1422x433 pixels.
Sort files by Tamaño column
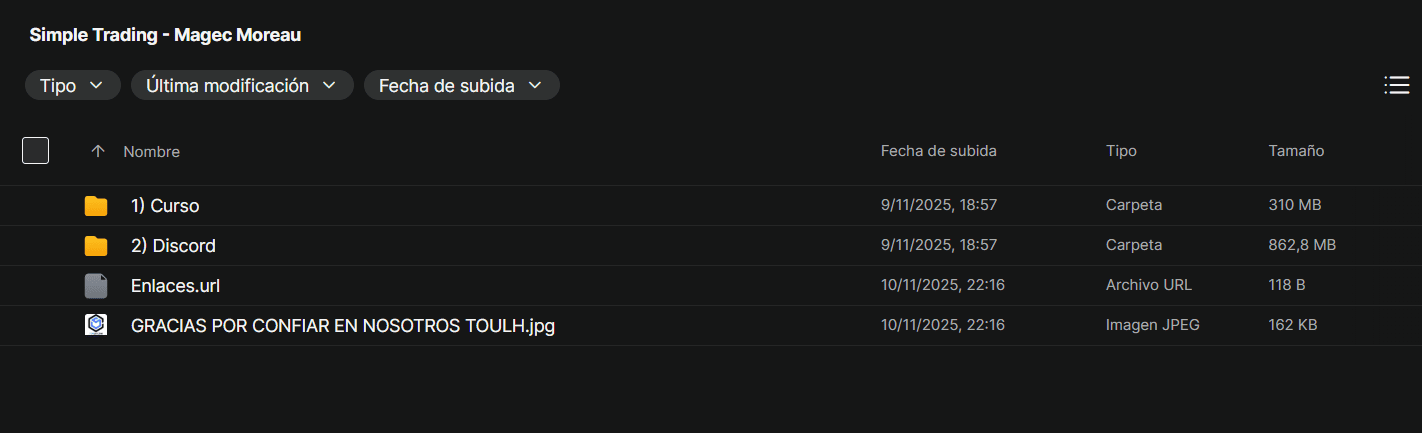(x=1296, y=151)
